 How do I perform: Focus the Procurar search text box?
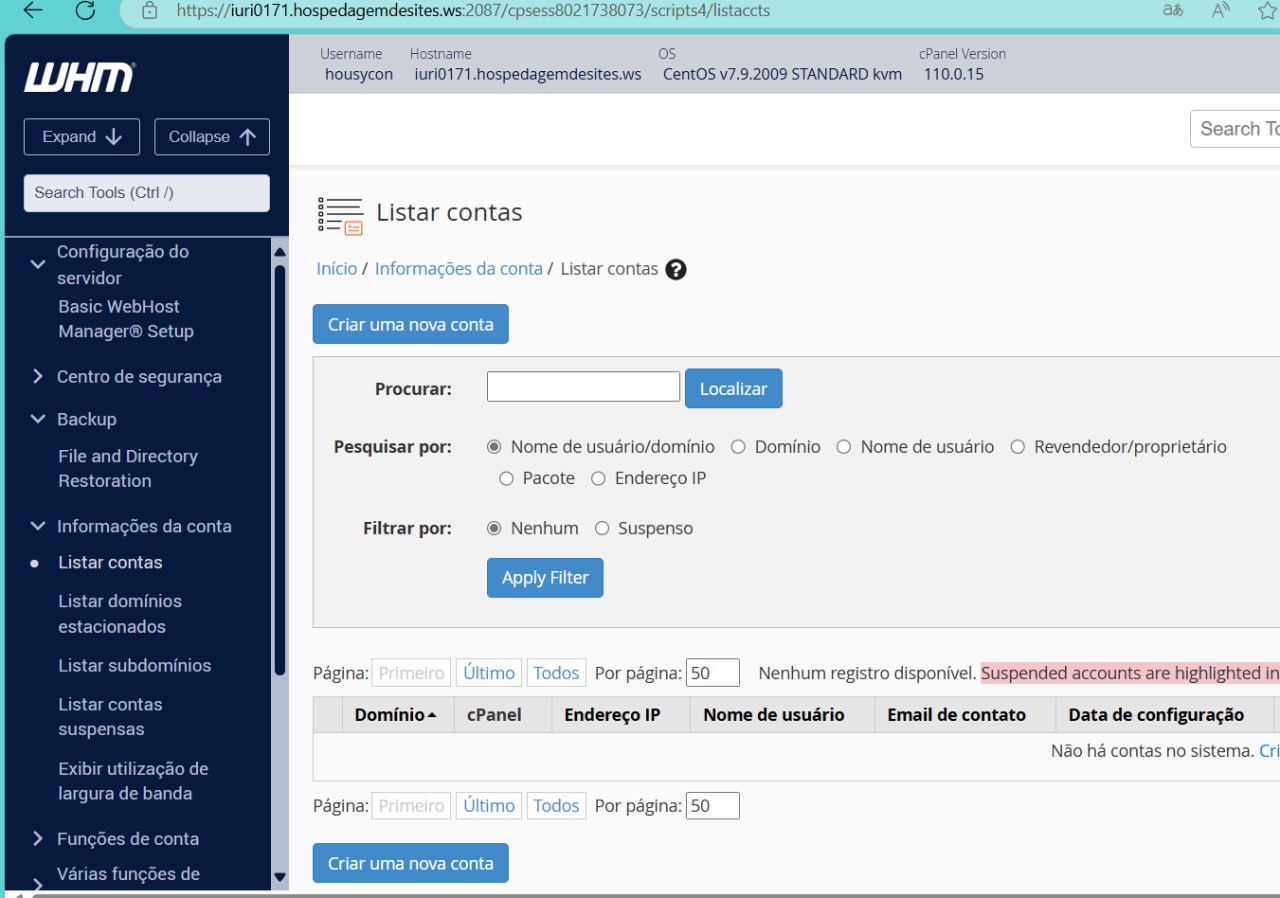(583, 387)
